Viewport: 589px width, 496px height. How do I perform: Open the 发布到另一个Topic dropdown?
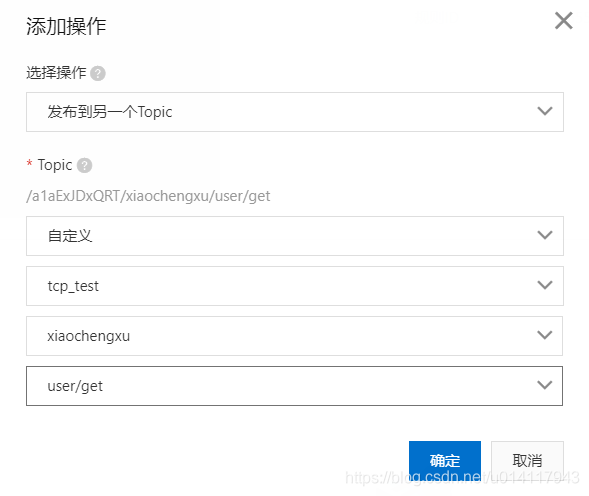coord(295,112)
